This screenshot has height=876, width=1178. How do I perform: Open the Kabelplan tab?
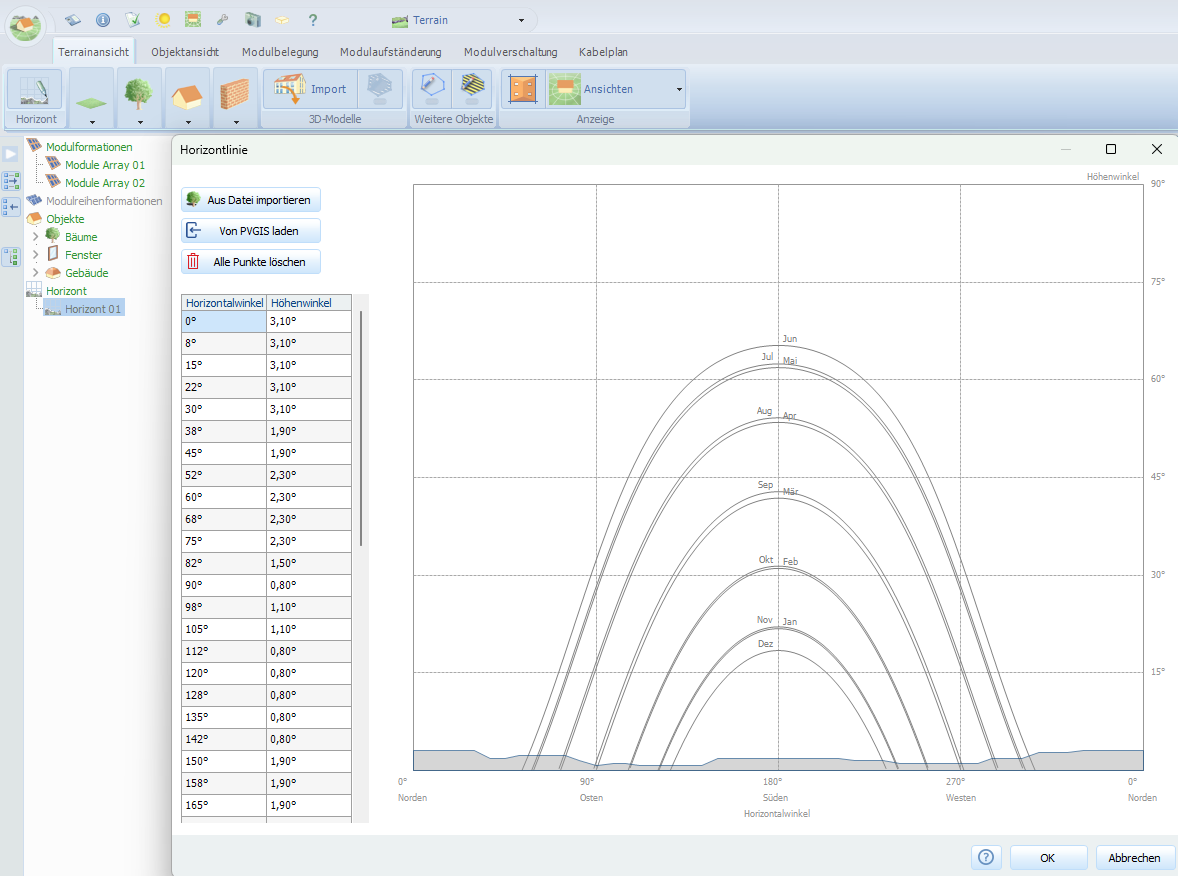[603, 52]
